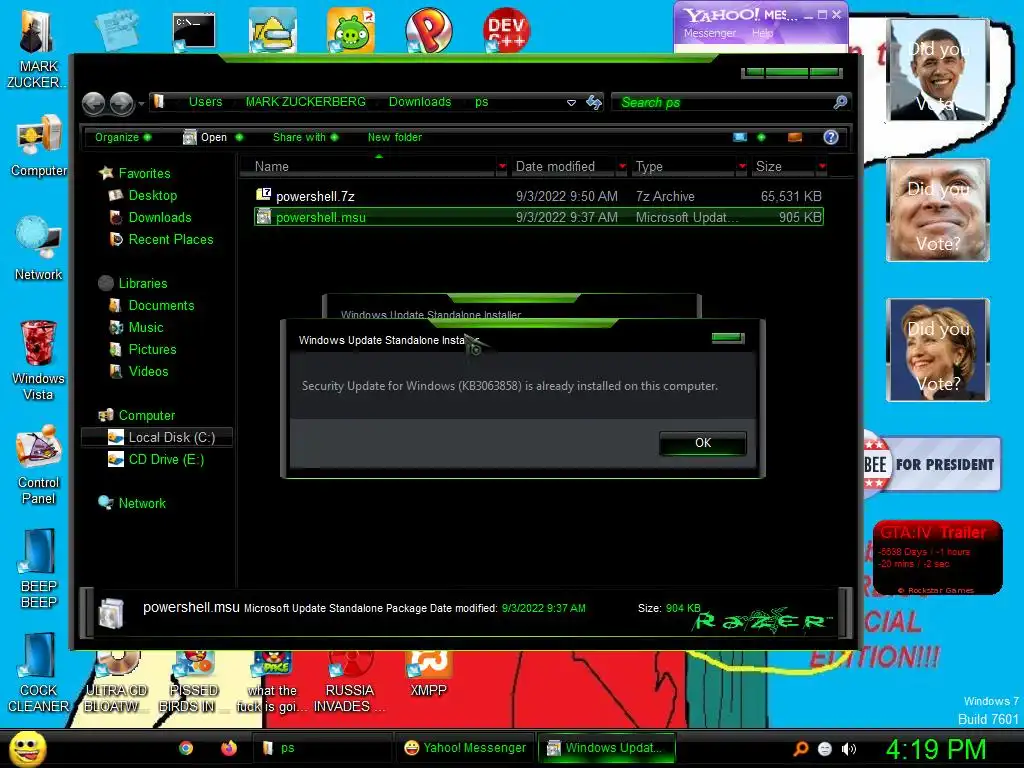Launch the Angry Birds pig desktop shortcut
1024x768 pixels.
pos(351,30)
